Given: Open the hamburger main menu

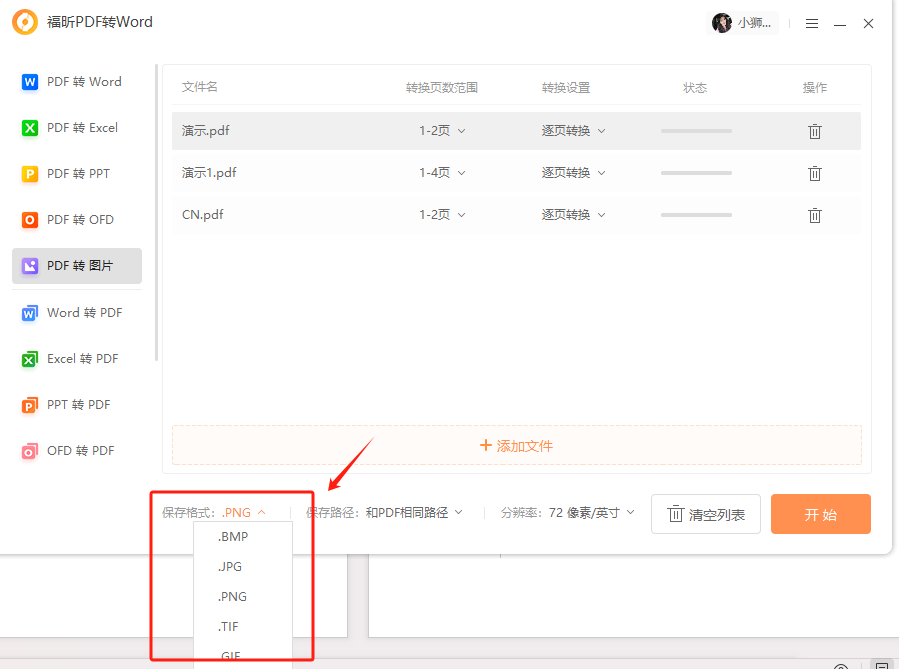Looking at the screenshot, I should [811, 24].
